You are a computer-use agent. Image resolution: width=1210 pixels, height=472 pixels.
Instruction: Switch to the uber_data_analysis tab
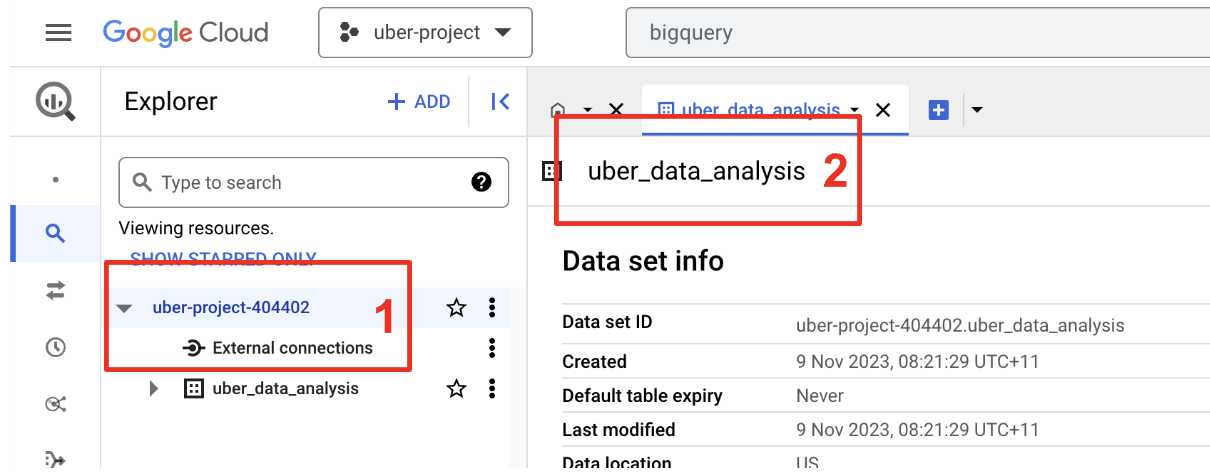coord(748,110)
